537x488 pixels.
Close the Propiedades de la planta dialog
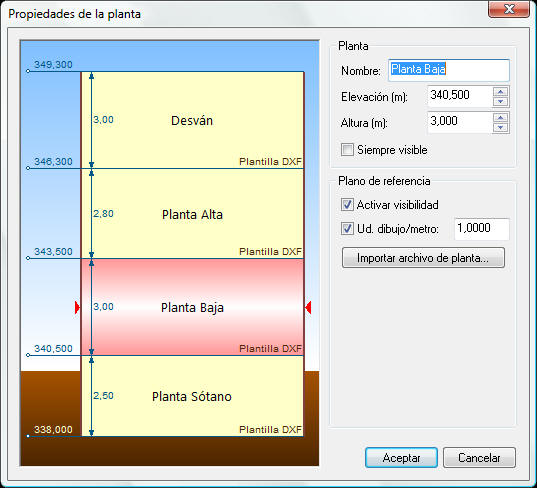(x=509, y=9)
